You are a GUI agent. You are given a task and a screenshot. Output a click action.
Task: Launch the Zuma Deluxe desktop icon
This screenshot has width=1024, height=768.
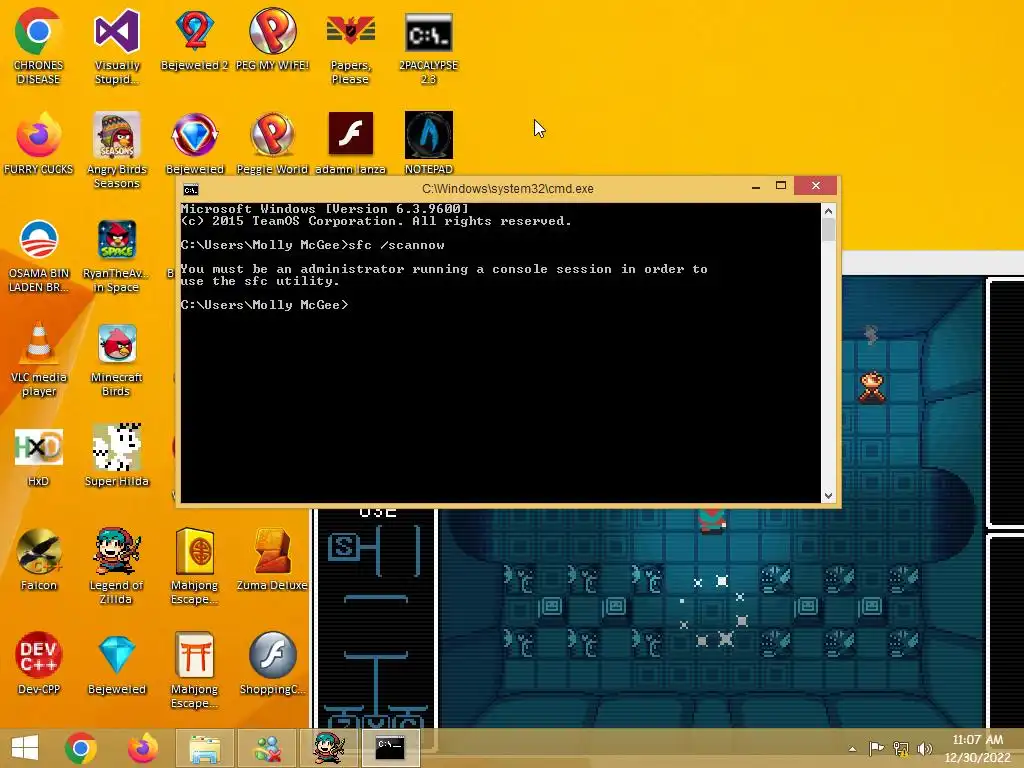tap(272, 559)
